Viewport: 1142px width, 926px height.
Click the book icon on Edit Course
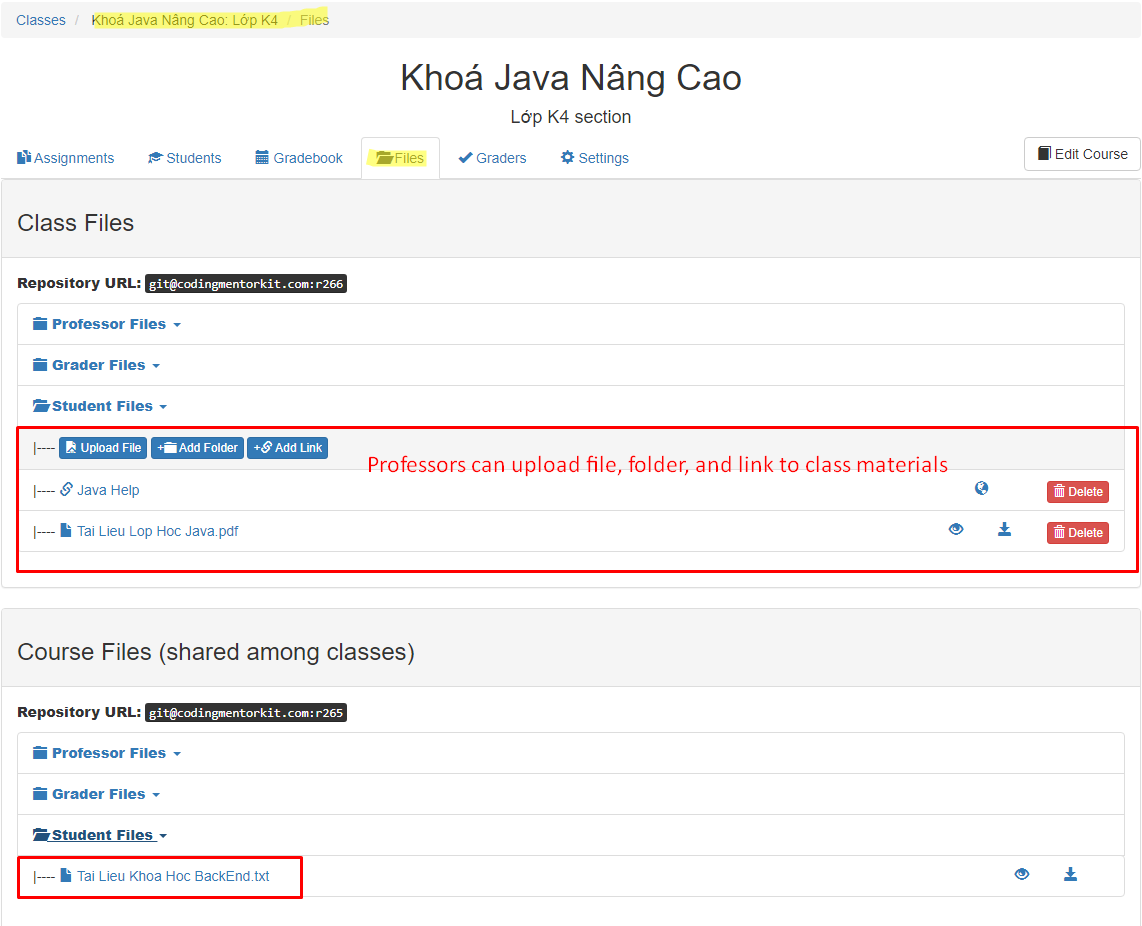pyautogui.click(x=1044, y=153)
